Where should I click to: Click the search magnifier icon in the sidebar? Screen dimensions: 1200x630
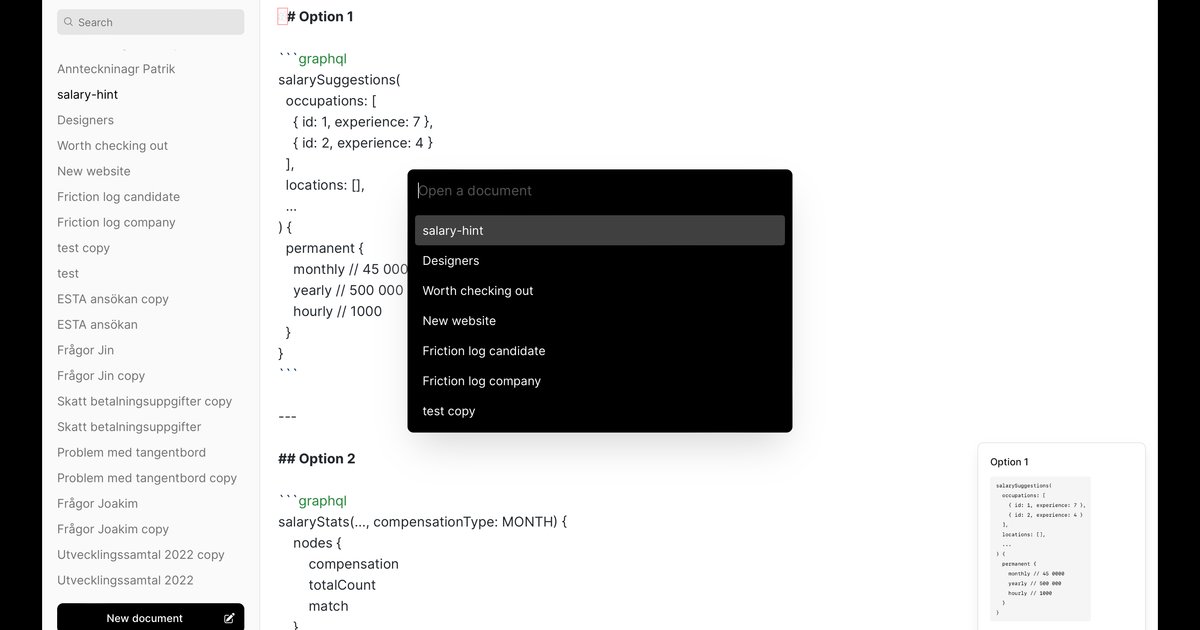point(68,22)
